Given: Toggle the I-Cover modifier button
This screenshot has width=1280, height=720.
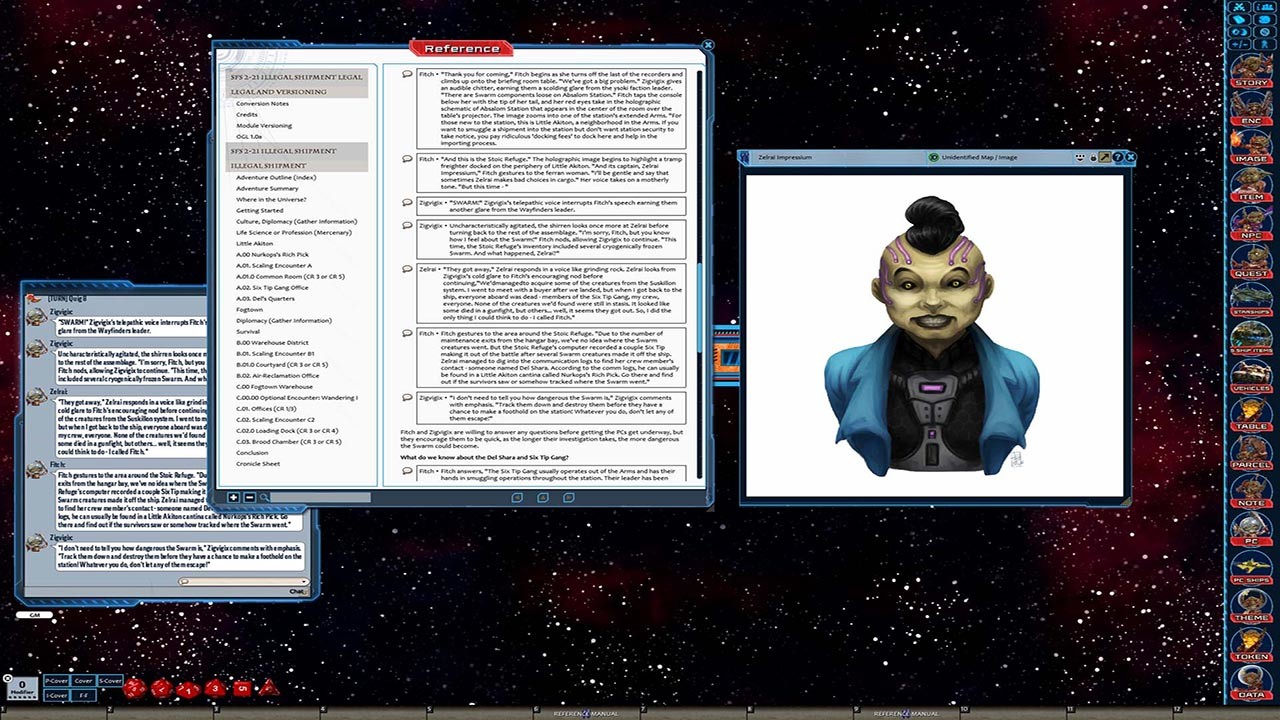Looking at the screenshot, I should click(55, 695).
